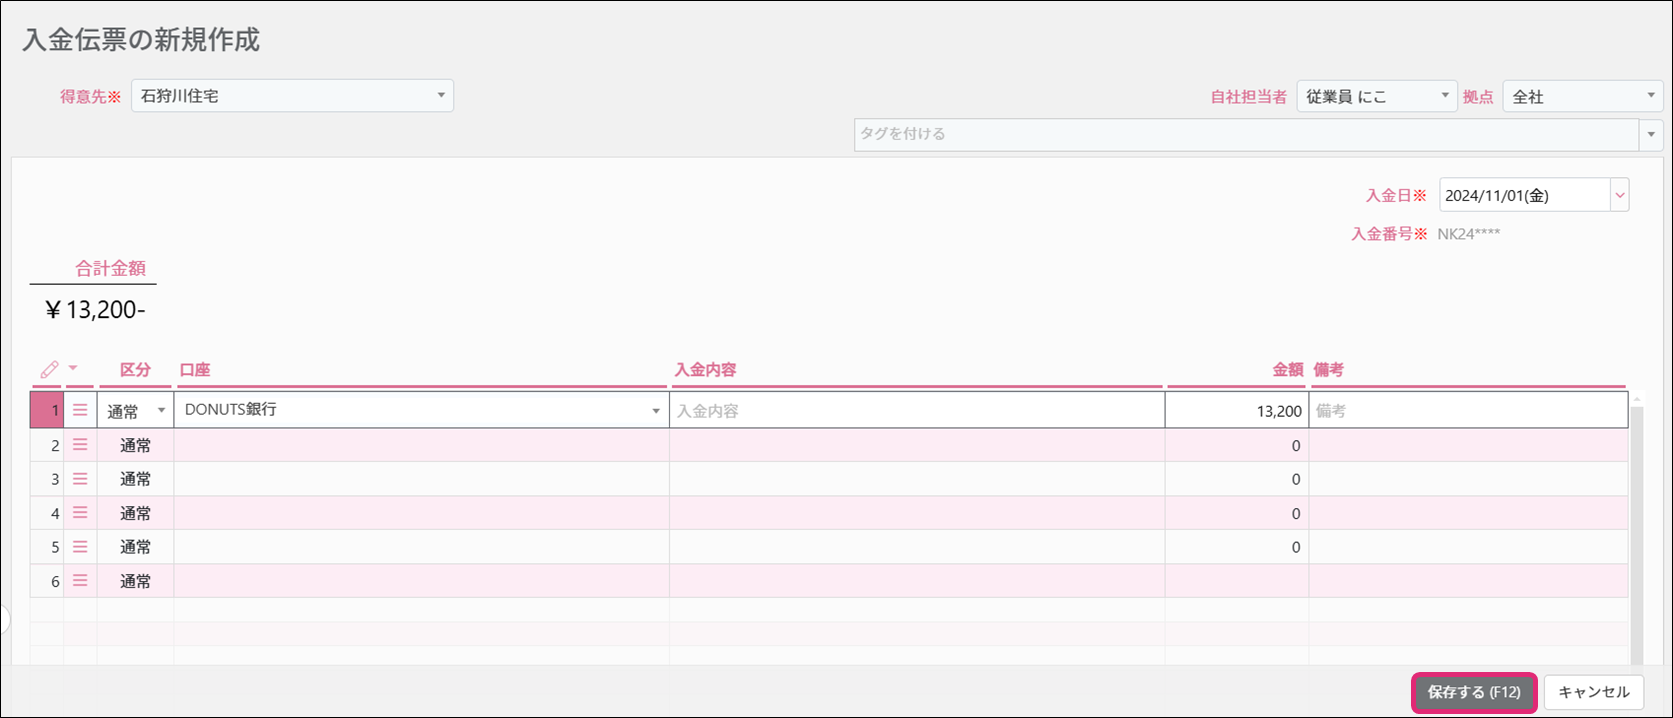Viewport: 1673px width, 718px height.
Task: Open the small arrow next to pencil icon
Action: [73, 368]
